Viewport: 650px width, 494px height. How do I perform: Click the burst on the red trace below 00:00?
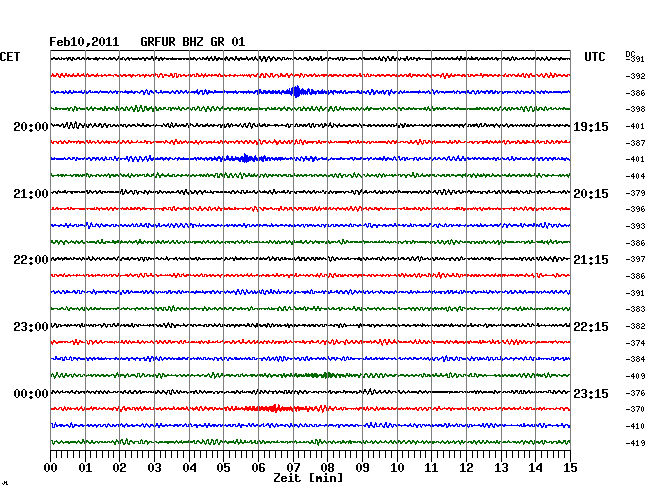[x=276, y=409]
